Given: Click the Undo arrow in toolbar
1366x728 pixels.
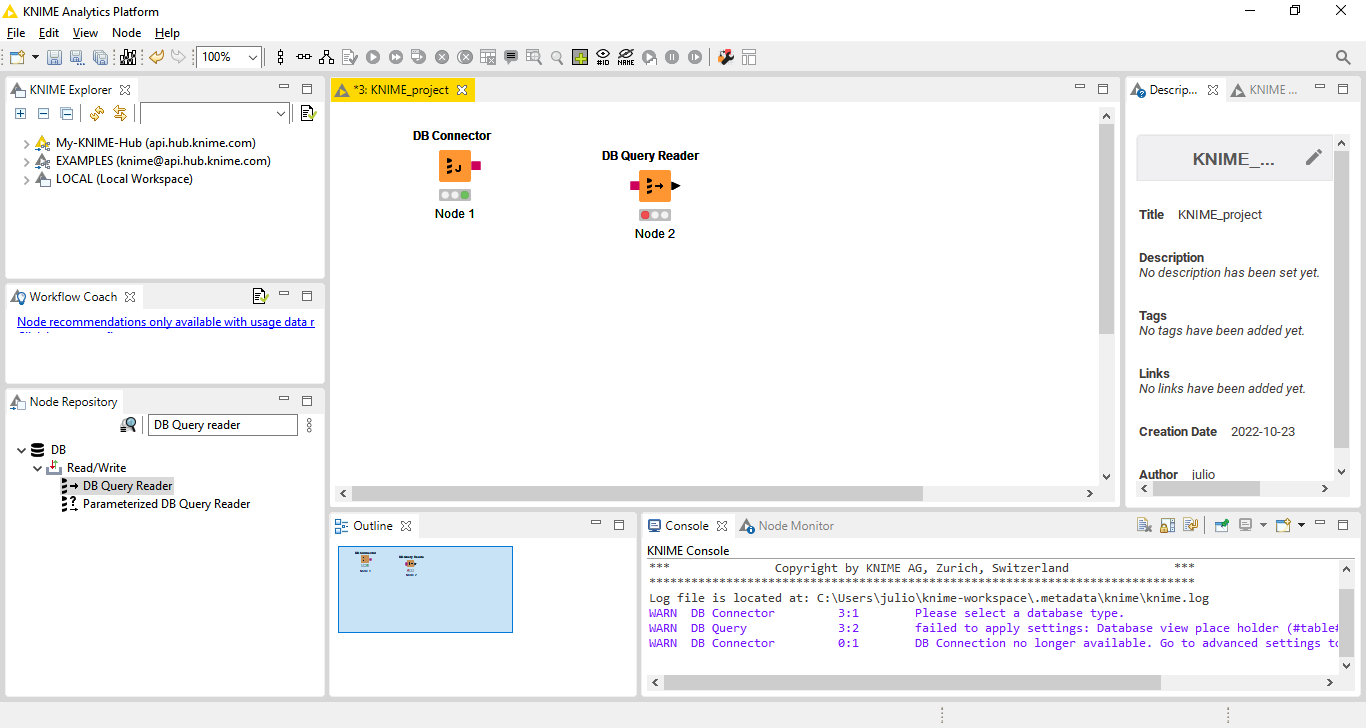Looking at the screenshot, I should tap(156, 58).
